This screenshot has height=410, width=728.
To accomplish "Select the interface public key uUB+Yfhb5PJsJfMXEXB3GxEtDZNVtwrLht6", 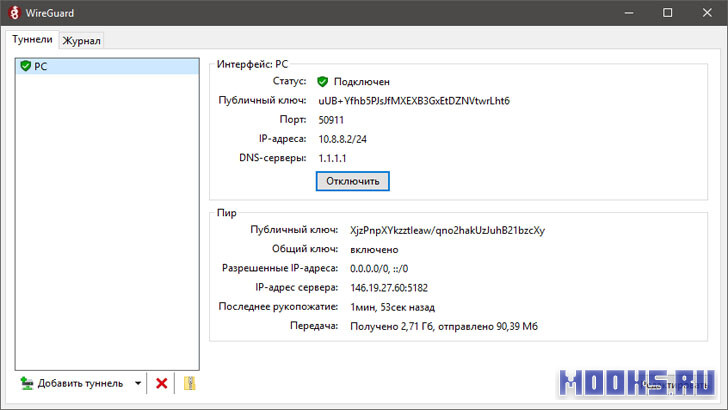I will pos(414,101).
